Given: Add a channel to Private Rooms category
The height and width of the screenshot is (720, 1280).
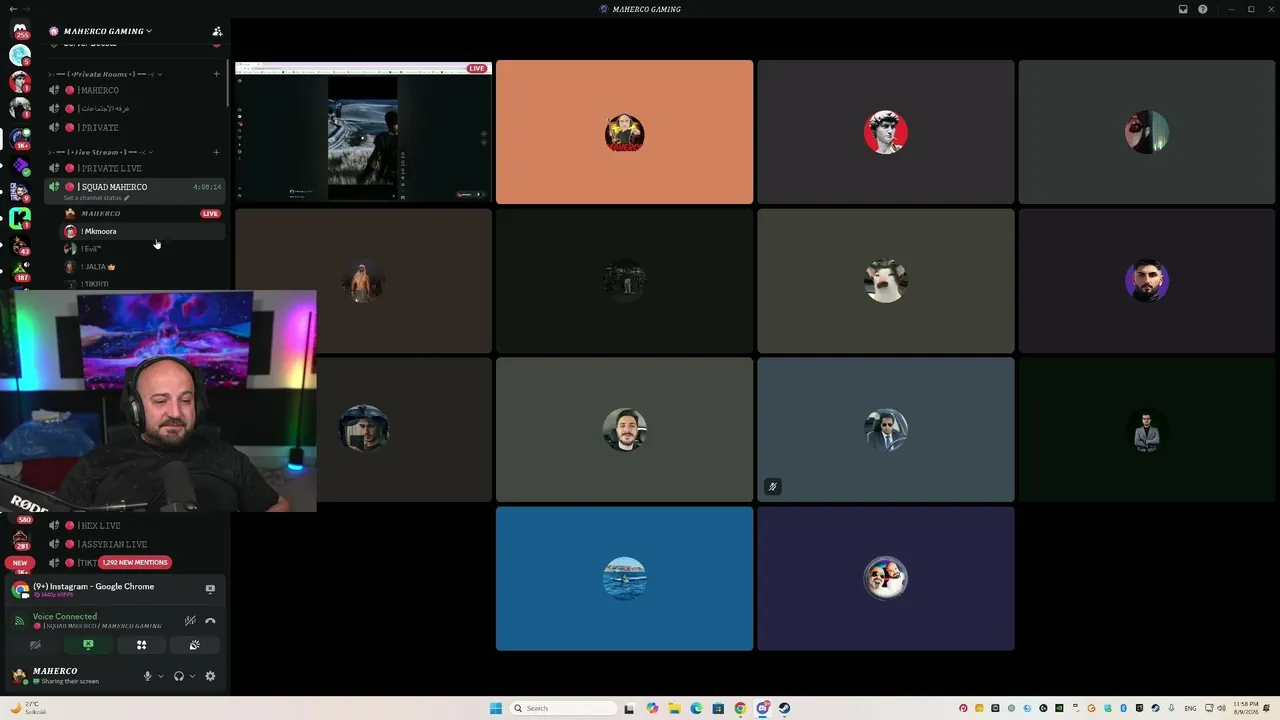Looking at the screenshot, I should [217, 74].
